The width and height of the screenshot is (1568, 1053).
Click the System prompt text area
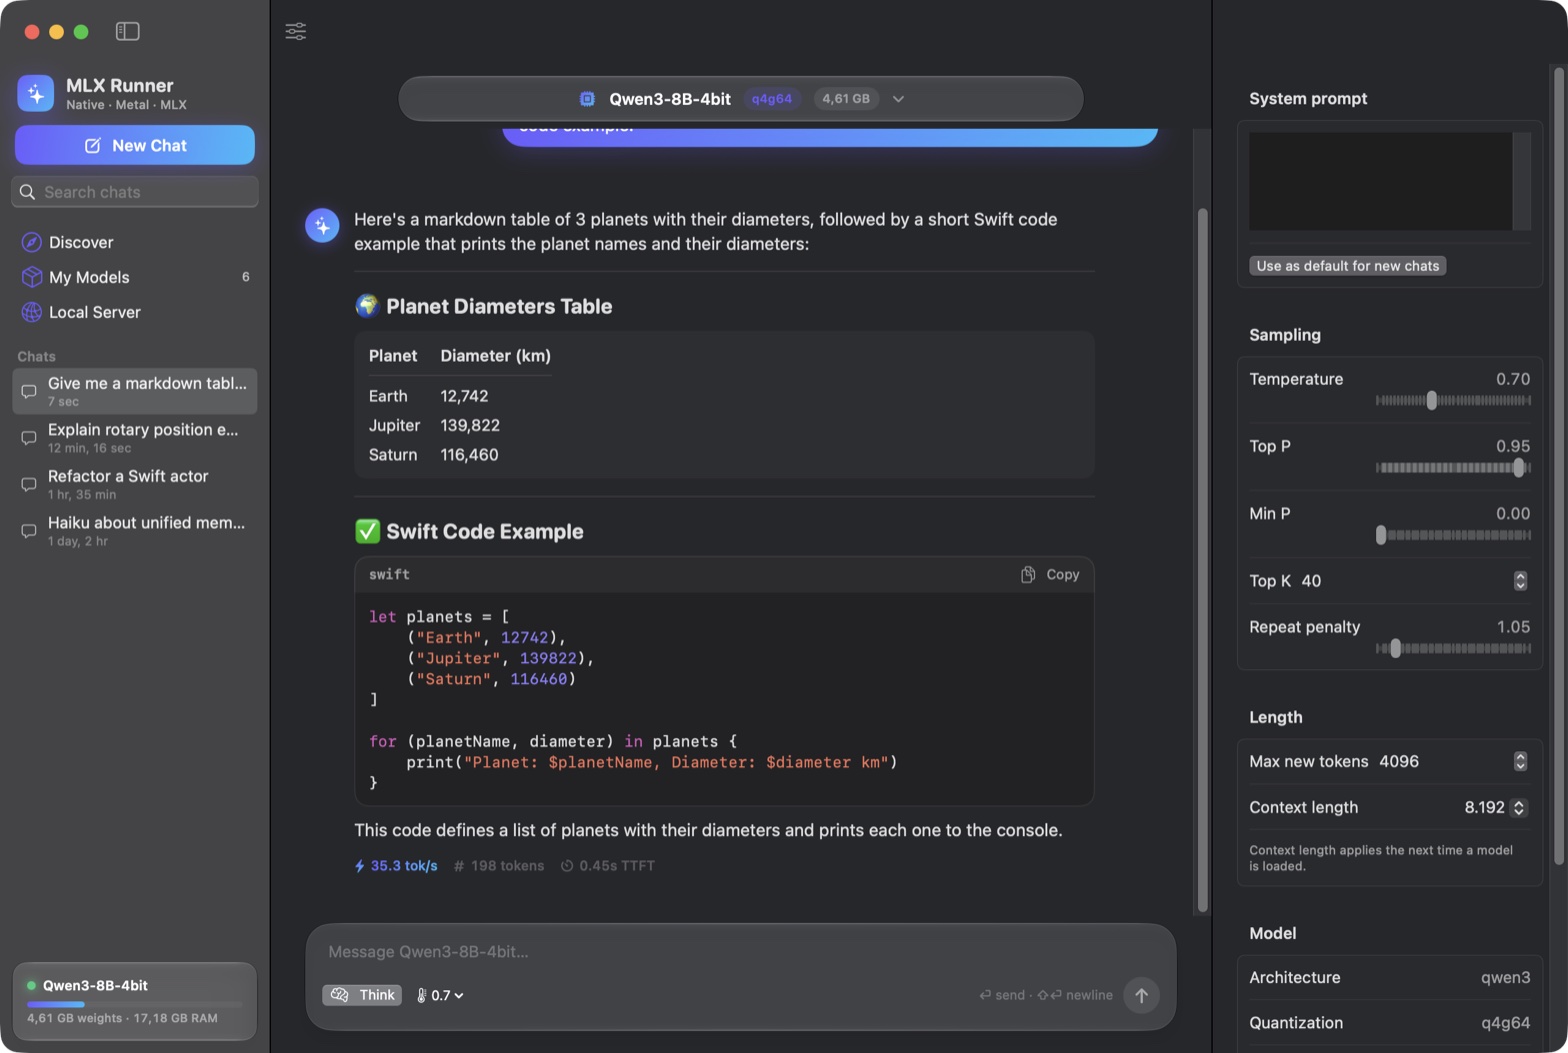1380,181
